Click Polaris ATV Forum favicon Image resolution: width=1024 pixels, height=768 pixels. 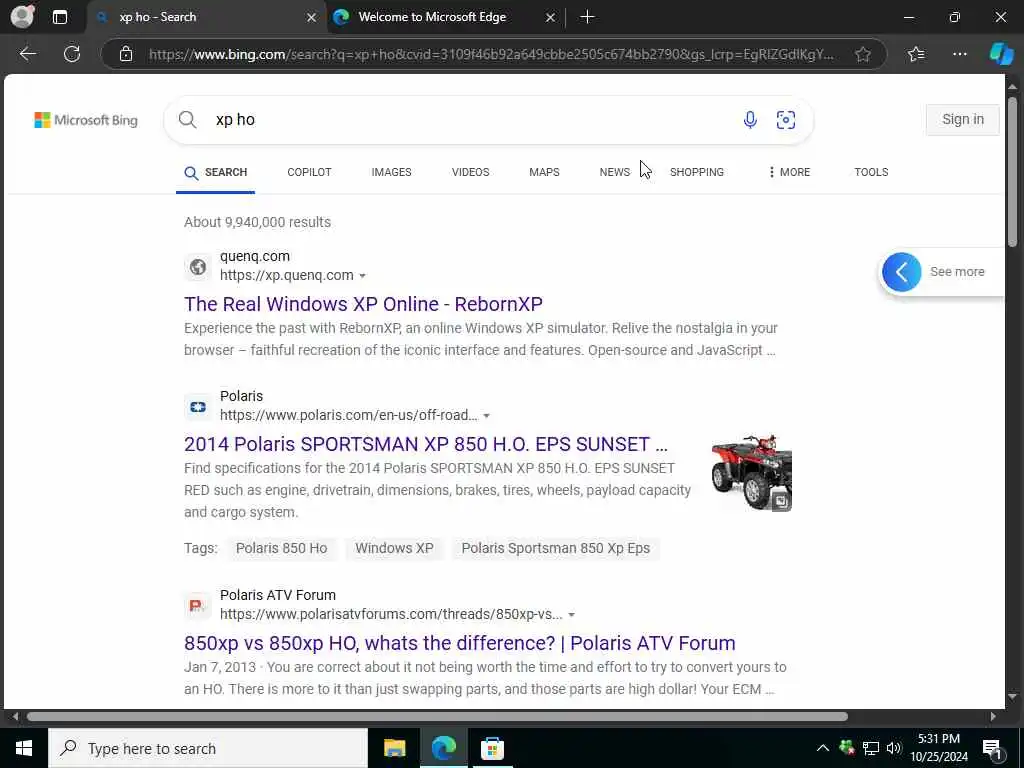tap(198, 605)
